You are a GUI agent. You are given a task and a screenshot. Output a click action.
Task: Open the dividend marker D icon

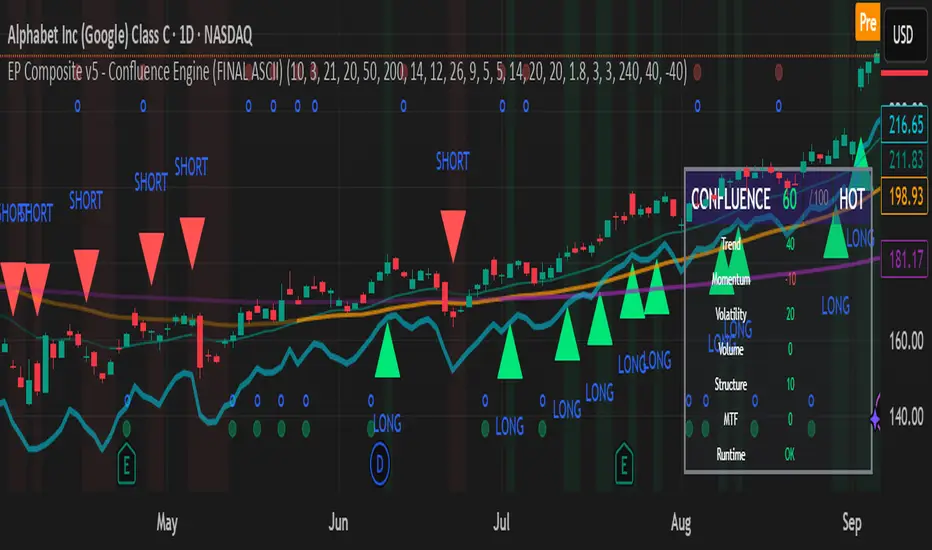click(380, 463)
